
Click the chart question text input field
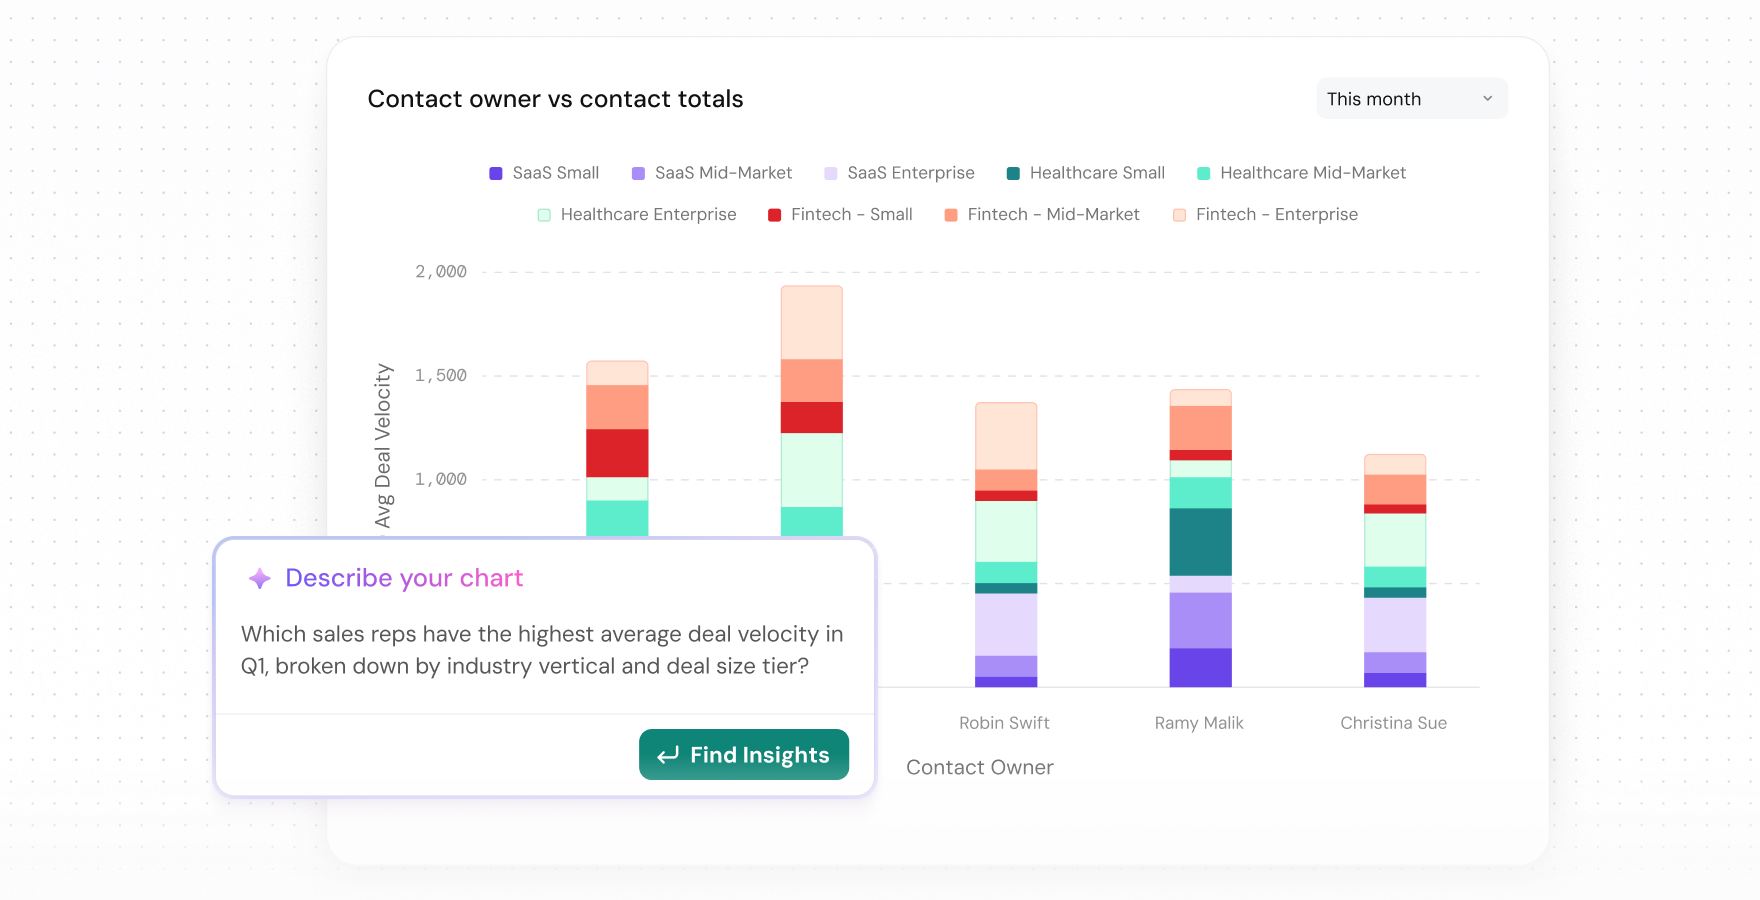(543, 650)
